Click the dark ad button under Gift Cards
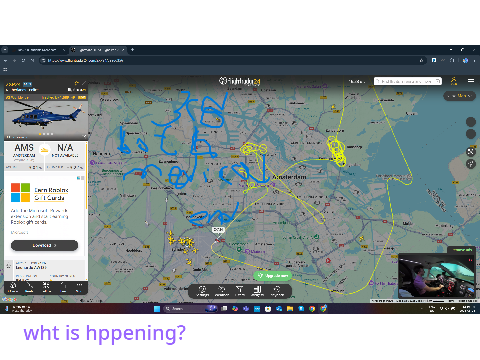 44,245
